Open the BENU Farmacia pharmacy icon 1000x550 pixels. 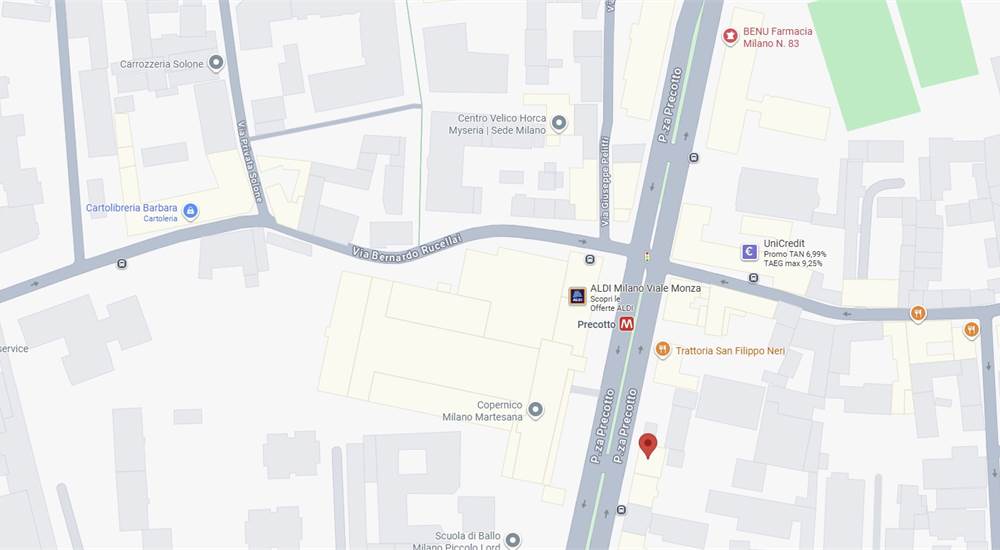point(730,36)
